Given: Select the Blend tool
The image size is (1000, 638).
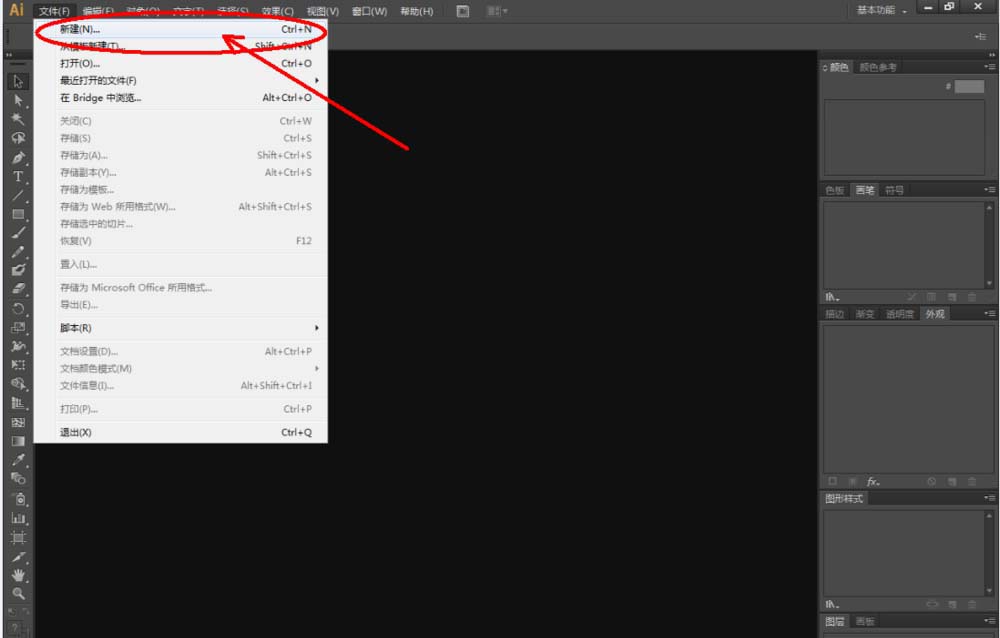Looking at the screenshot, I should coord(18,478).
